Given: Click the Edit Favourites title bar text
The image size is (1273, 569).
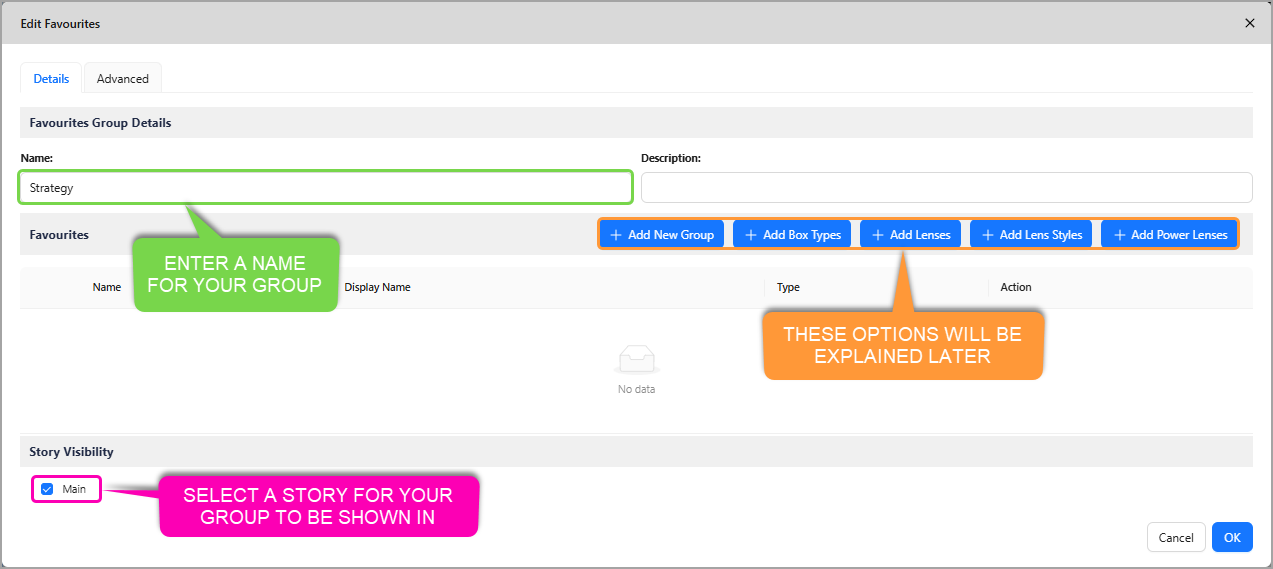Looking at the screenshot, I should tap(60, 23).
